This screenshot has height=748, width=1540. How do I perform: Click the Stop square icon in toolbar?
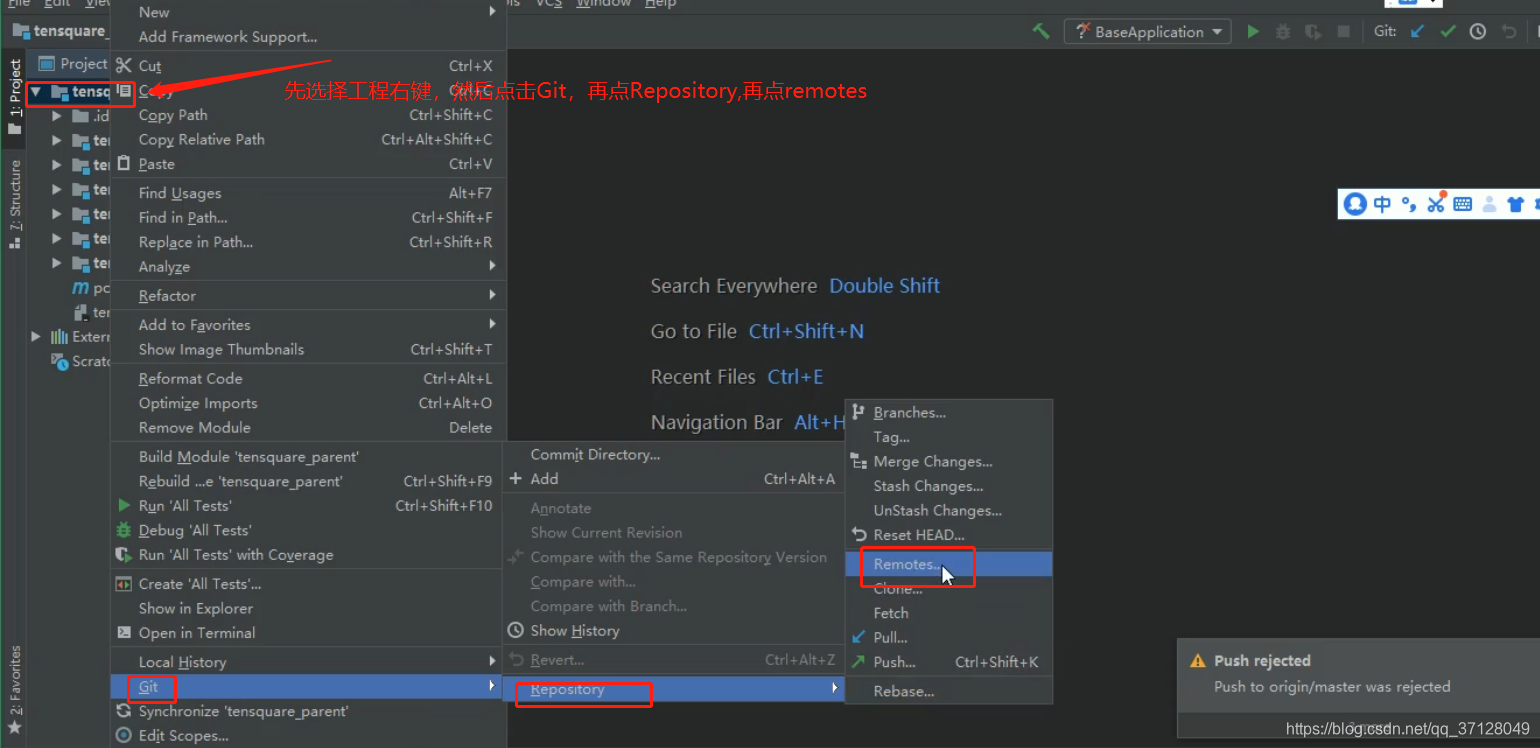tap(1344, 32)
